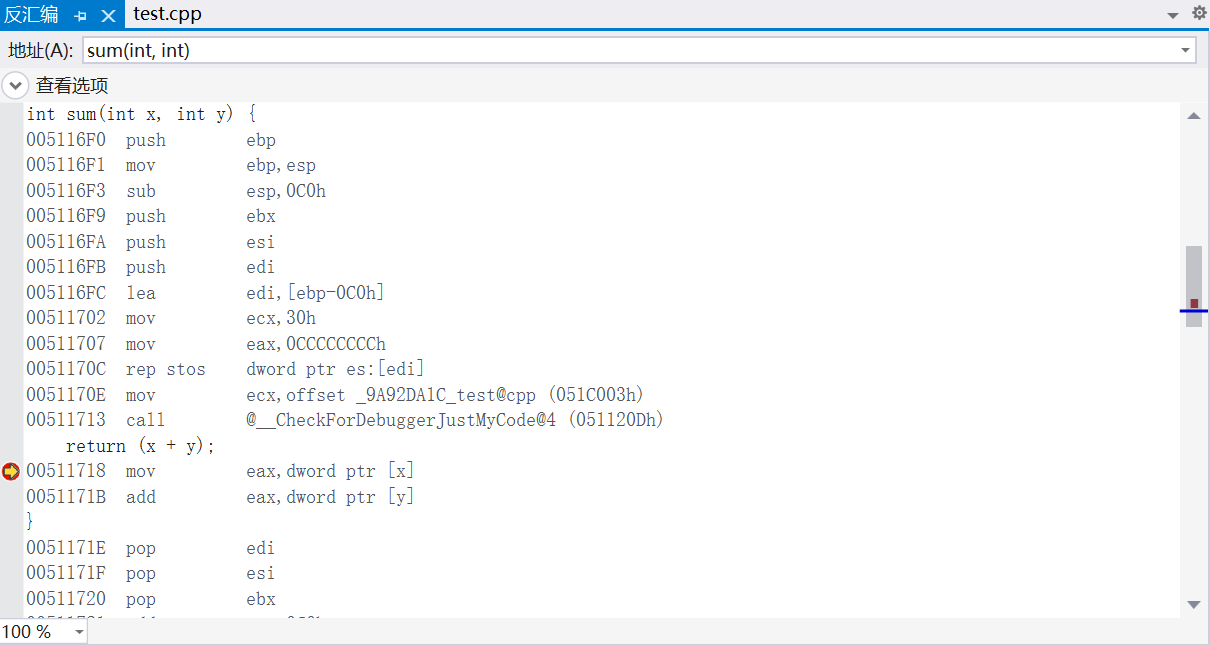Open the 100 % zoom dropdown

pyautogui.click(x=79, y=632)
